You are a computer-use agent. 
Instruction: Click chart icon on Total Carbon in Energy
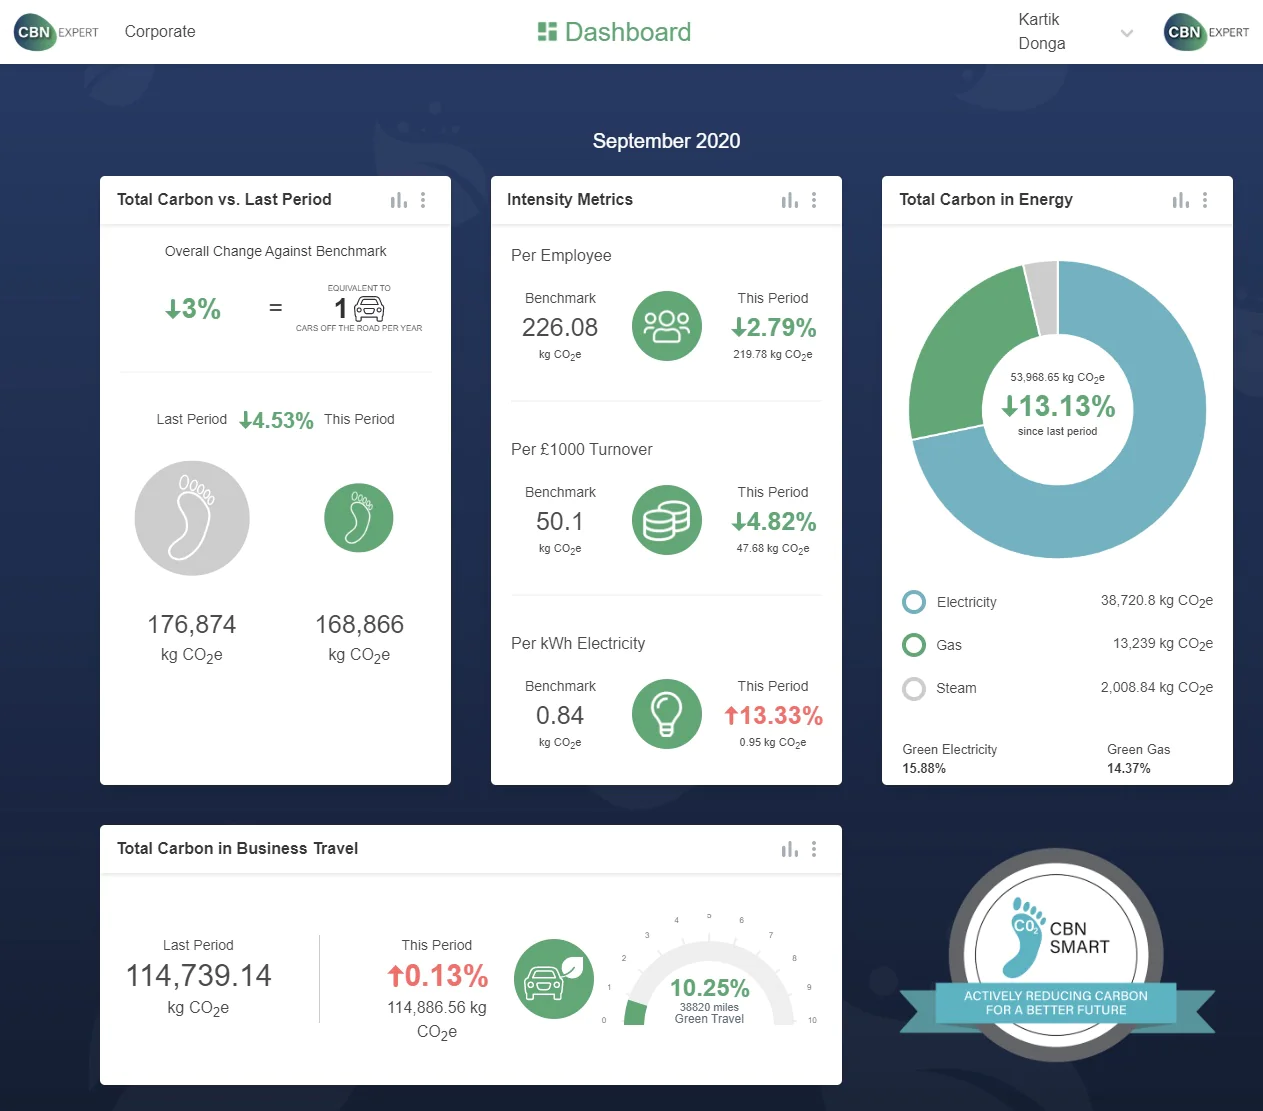click(x=1180, y=200)
